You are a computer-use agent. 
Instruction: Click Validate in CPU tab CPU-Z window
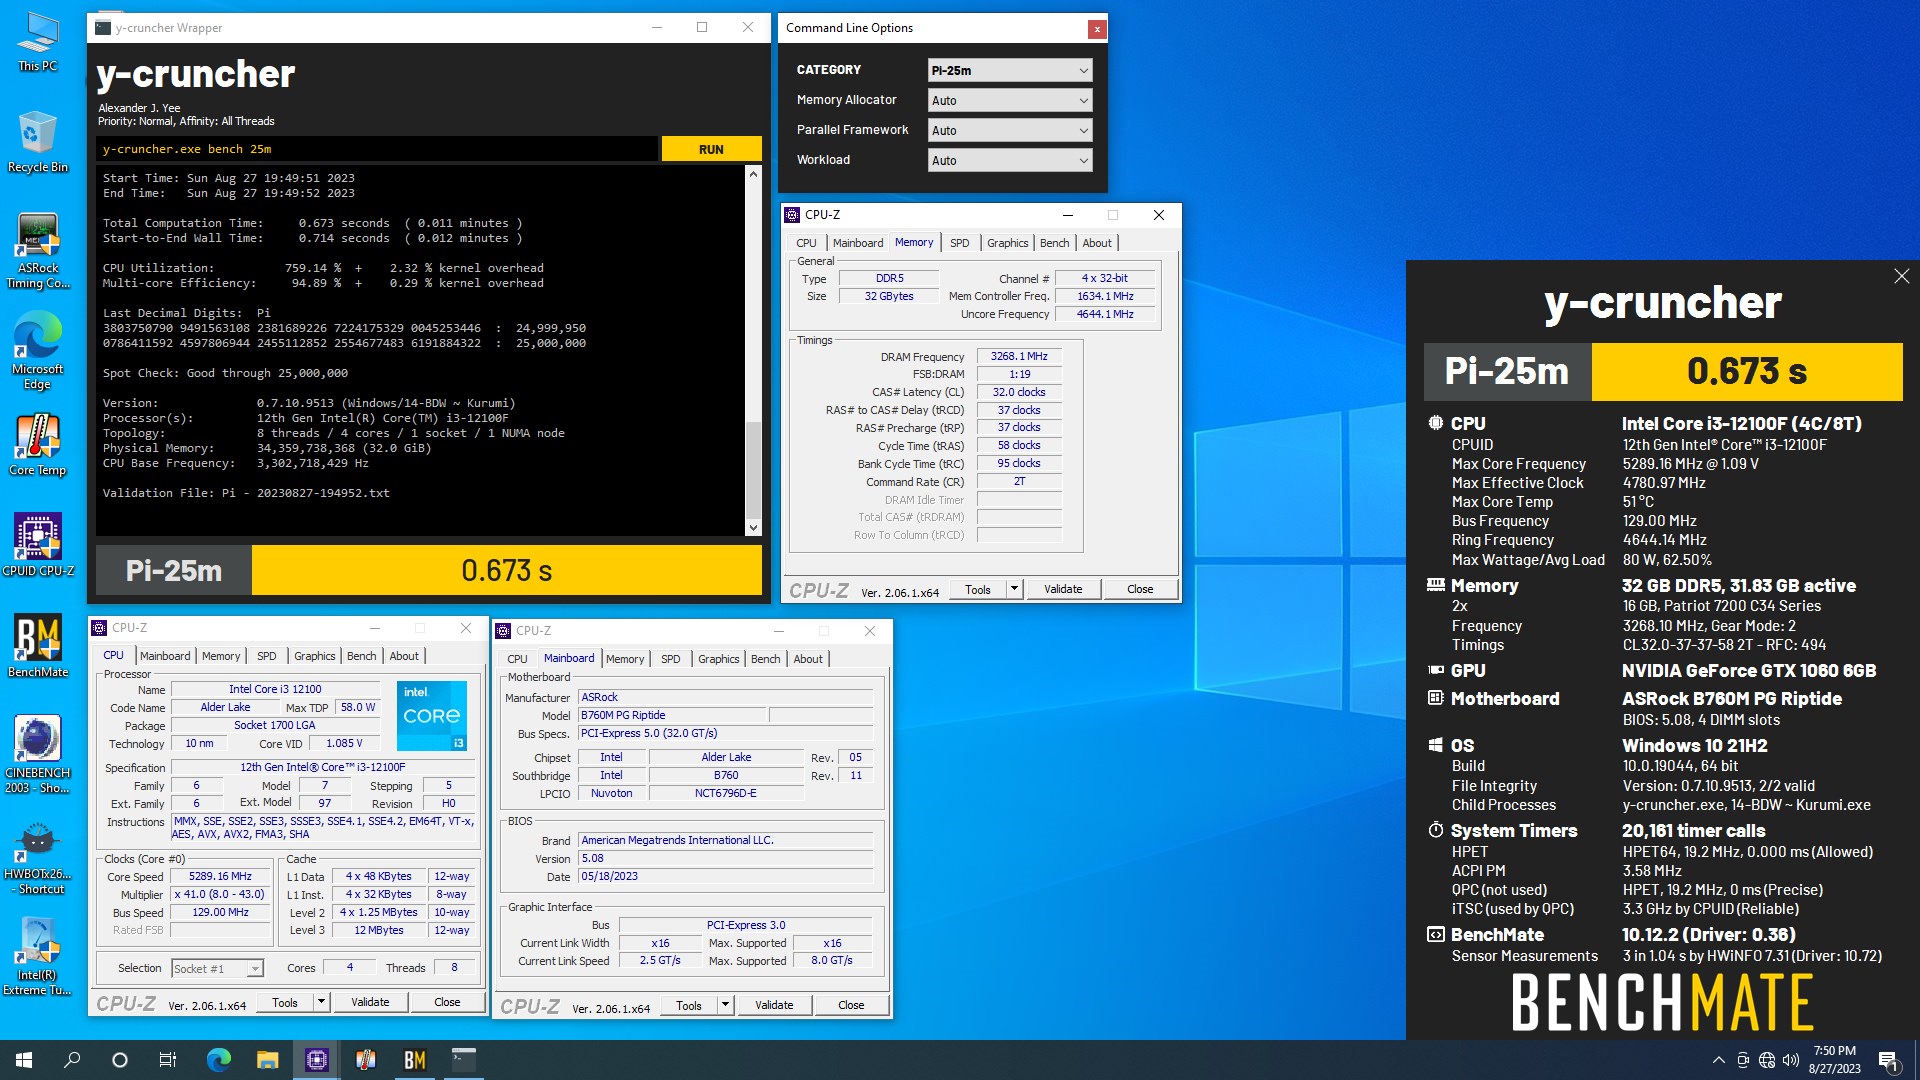[370, 1002]
